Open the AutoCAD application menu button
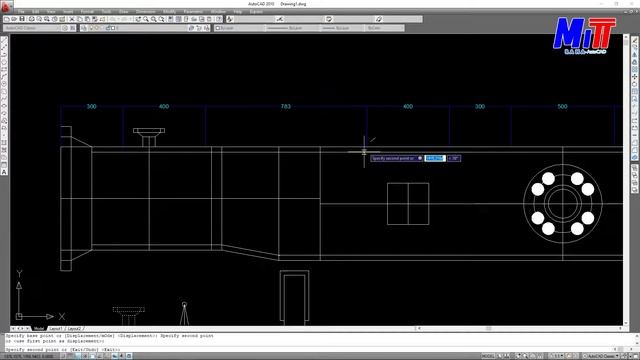The image size is (640, 360). (6, 6)
